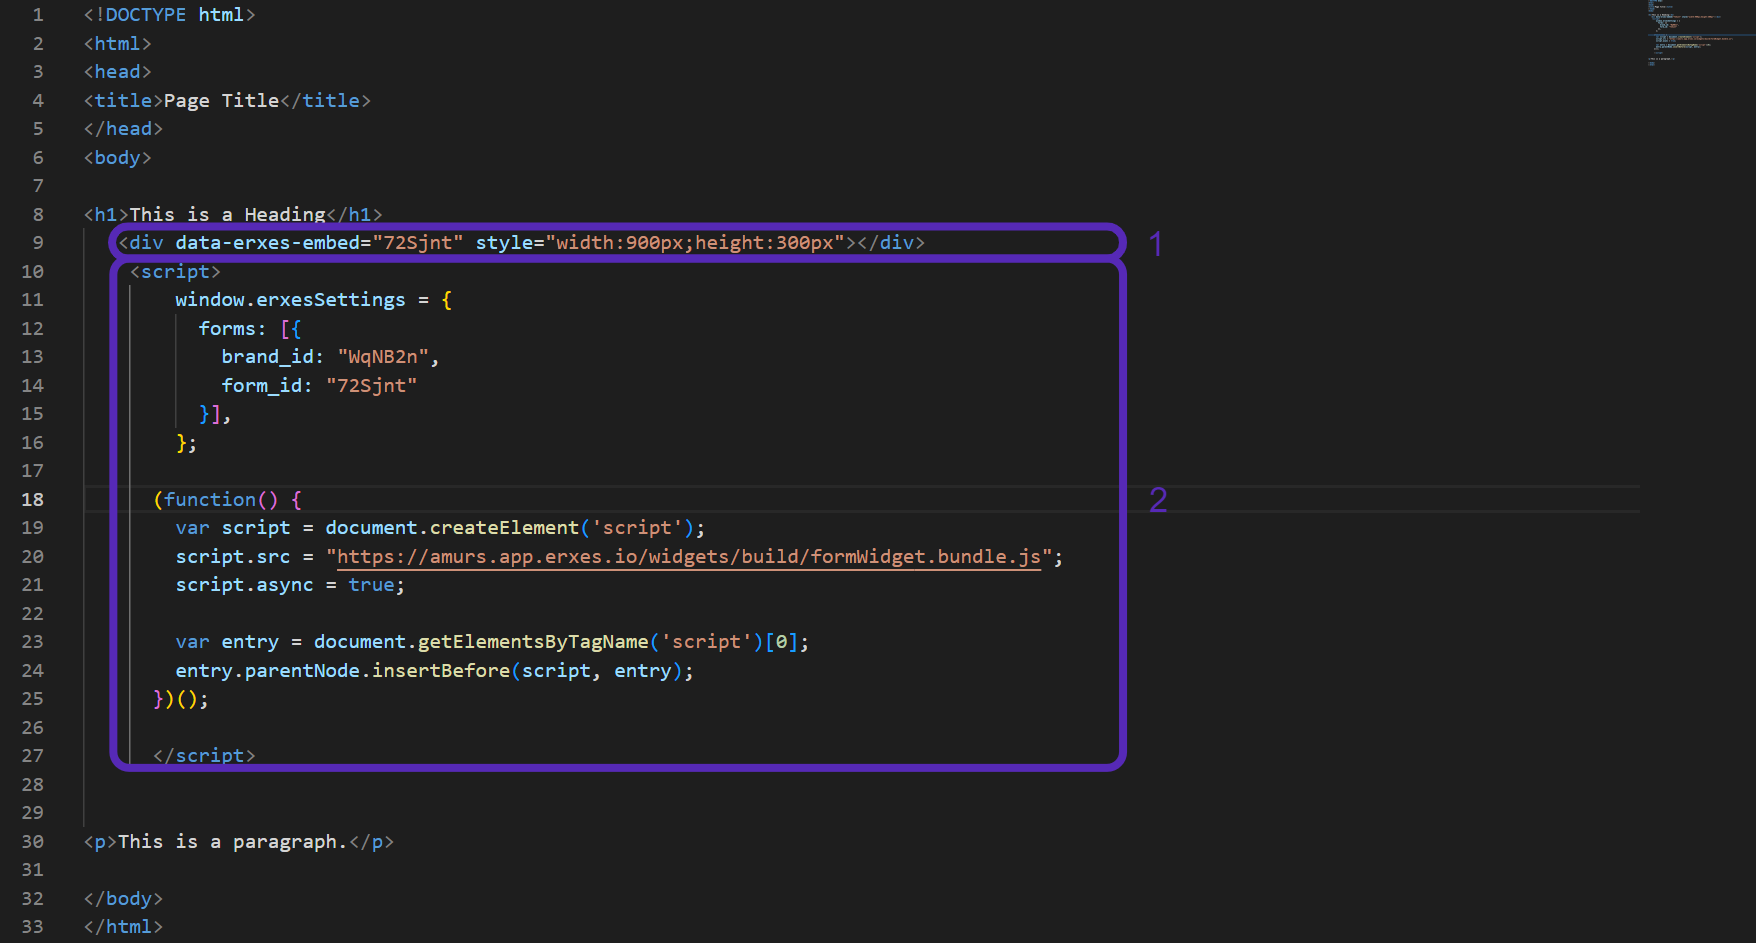
Task: Click the "This is a Heading" text
Action: (227, 214)
